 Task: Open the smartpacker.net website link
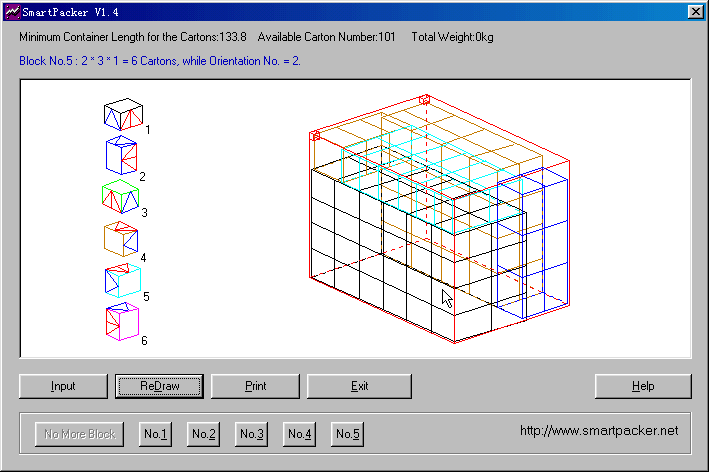pyautogui.click(x=599, y=431)
